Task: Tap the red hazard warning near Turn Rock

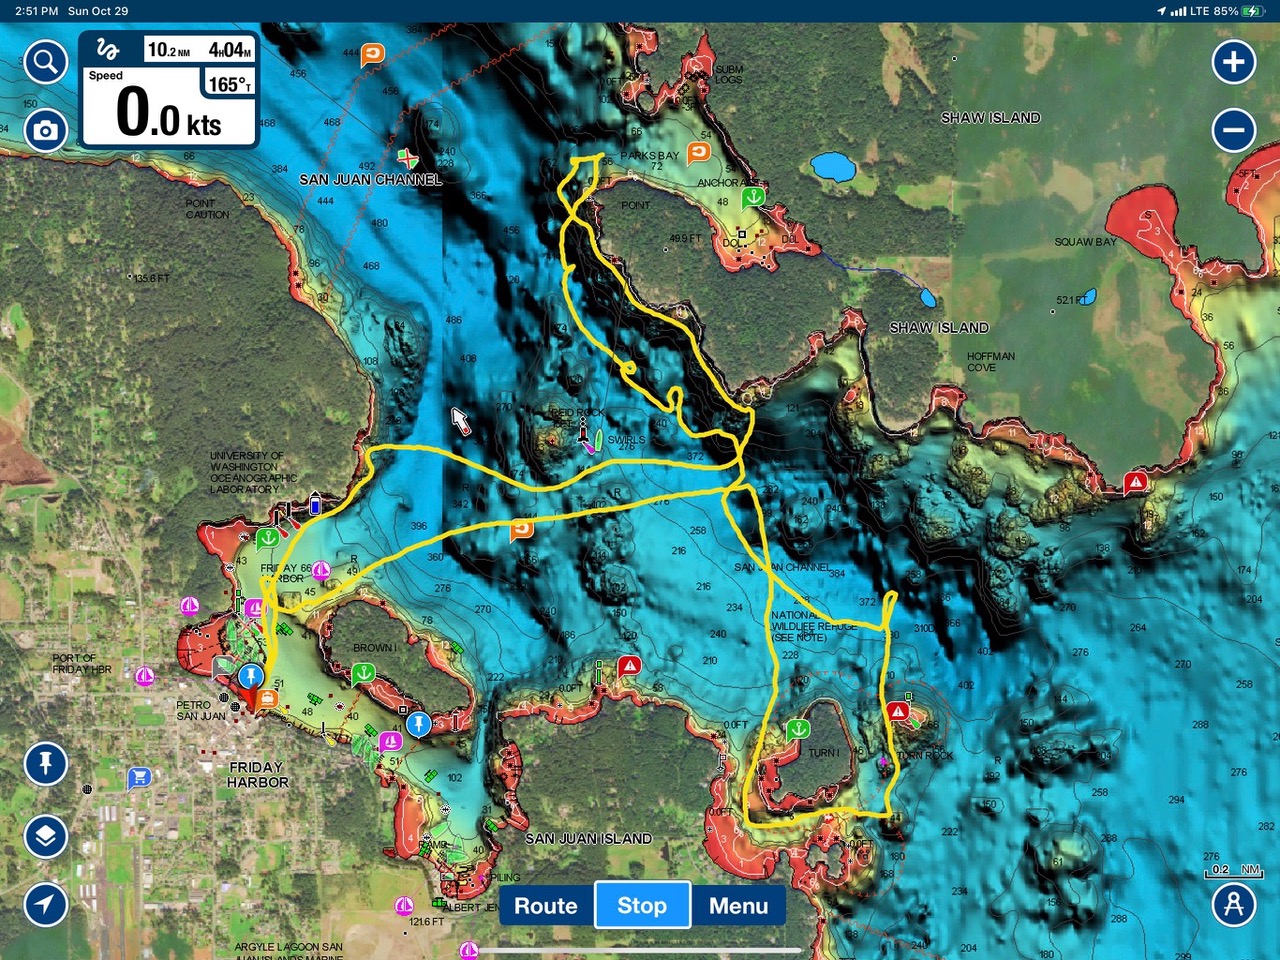Action: tap(897, 711)
